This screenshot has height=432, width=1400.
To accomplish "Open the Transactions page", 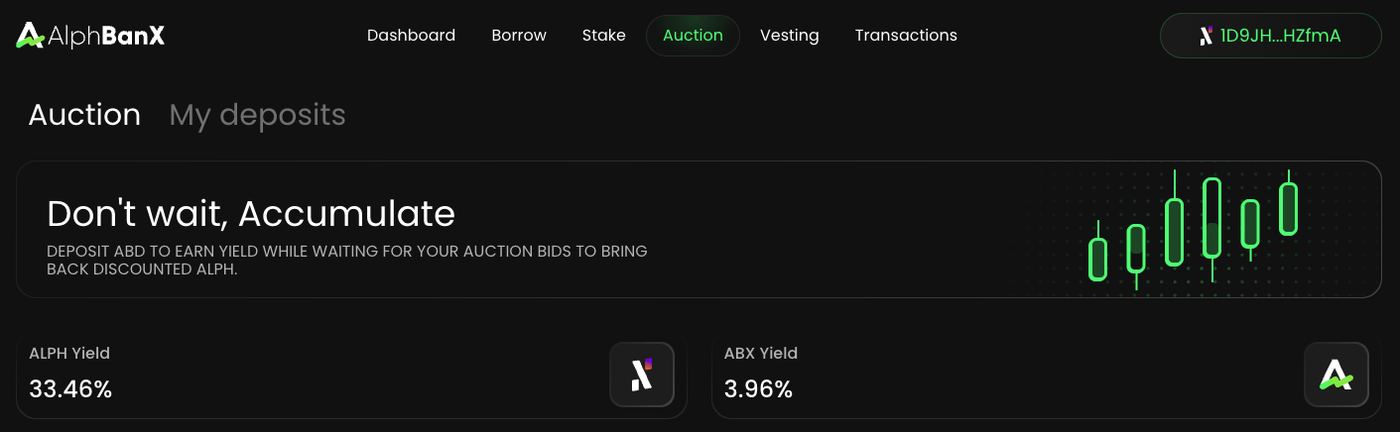I will click(x=906, y=35).
